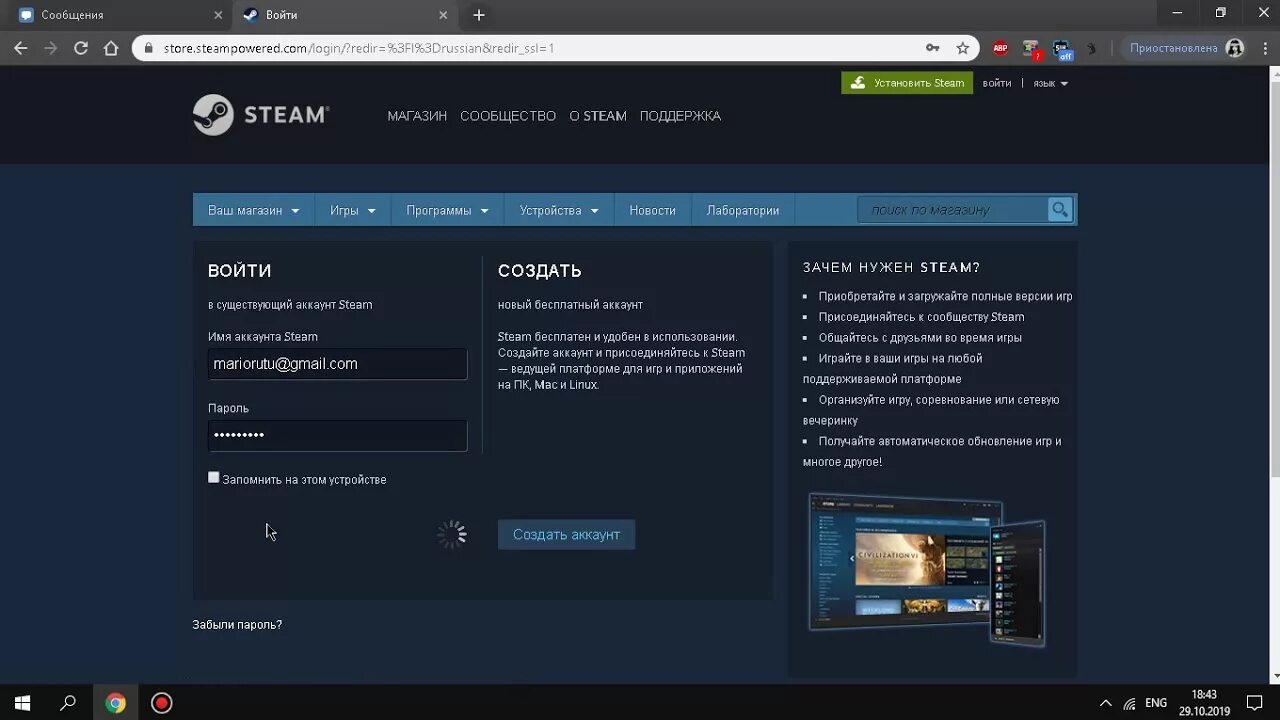This screenshot has width=1280, height=720.
Task: Show hidden system tray icons
Action: [1105, 703]
